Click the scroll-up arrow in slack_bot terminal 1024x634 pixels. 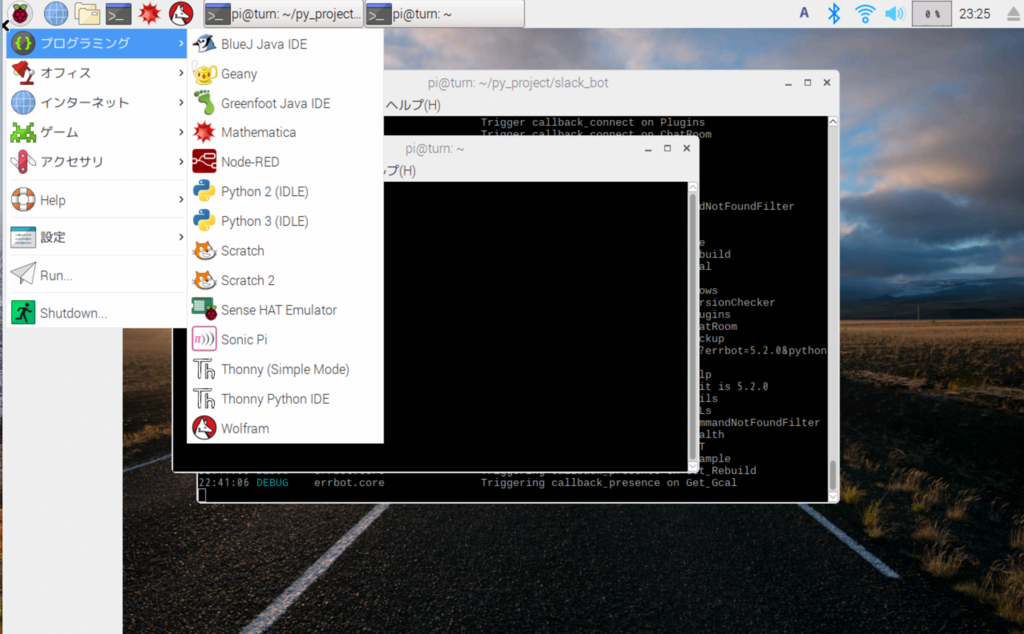(x=833, y=121)
